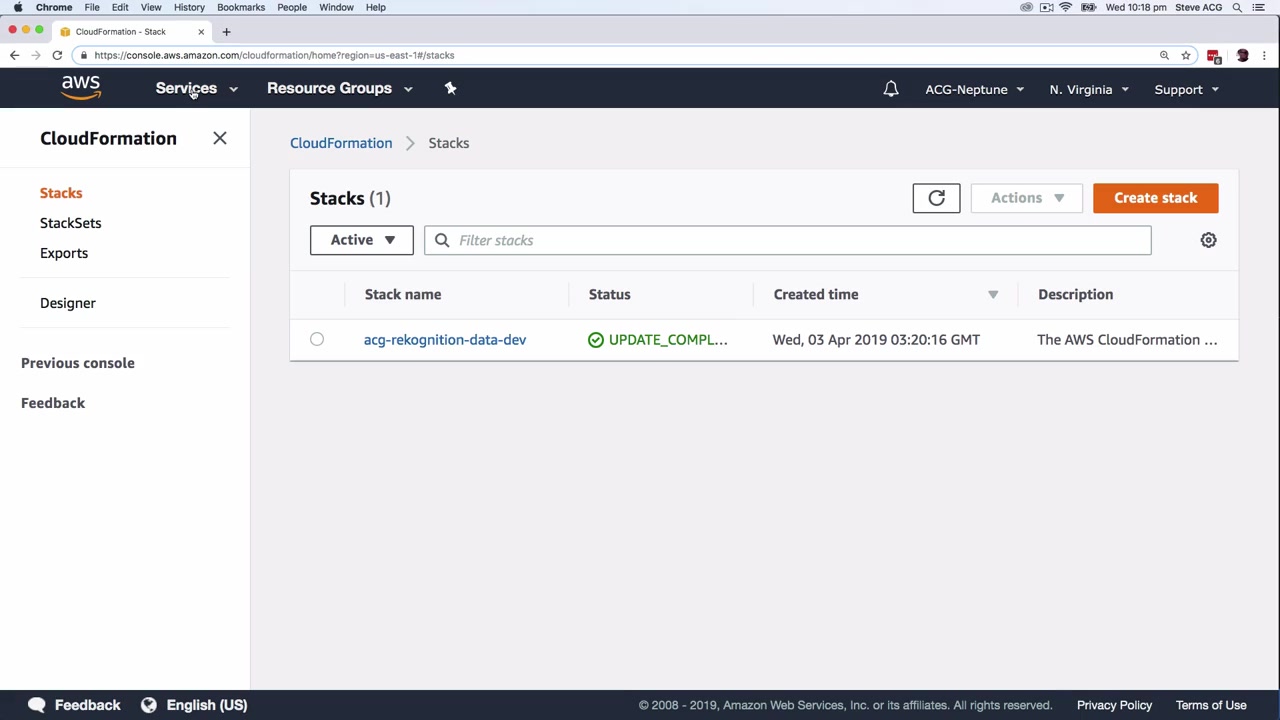Sort by Created time arrow
Image resolution: width=1280 pixels, height=720 pixels.
coord(993,294)
